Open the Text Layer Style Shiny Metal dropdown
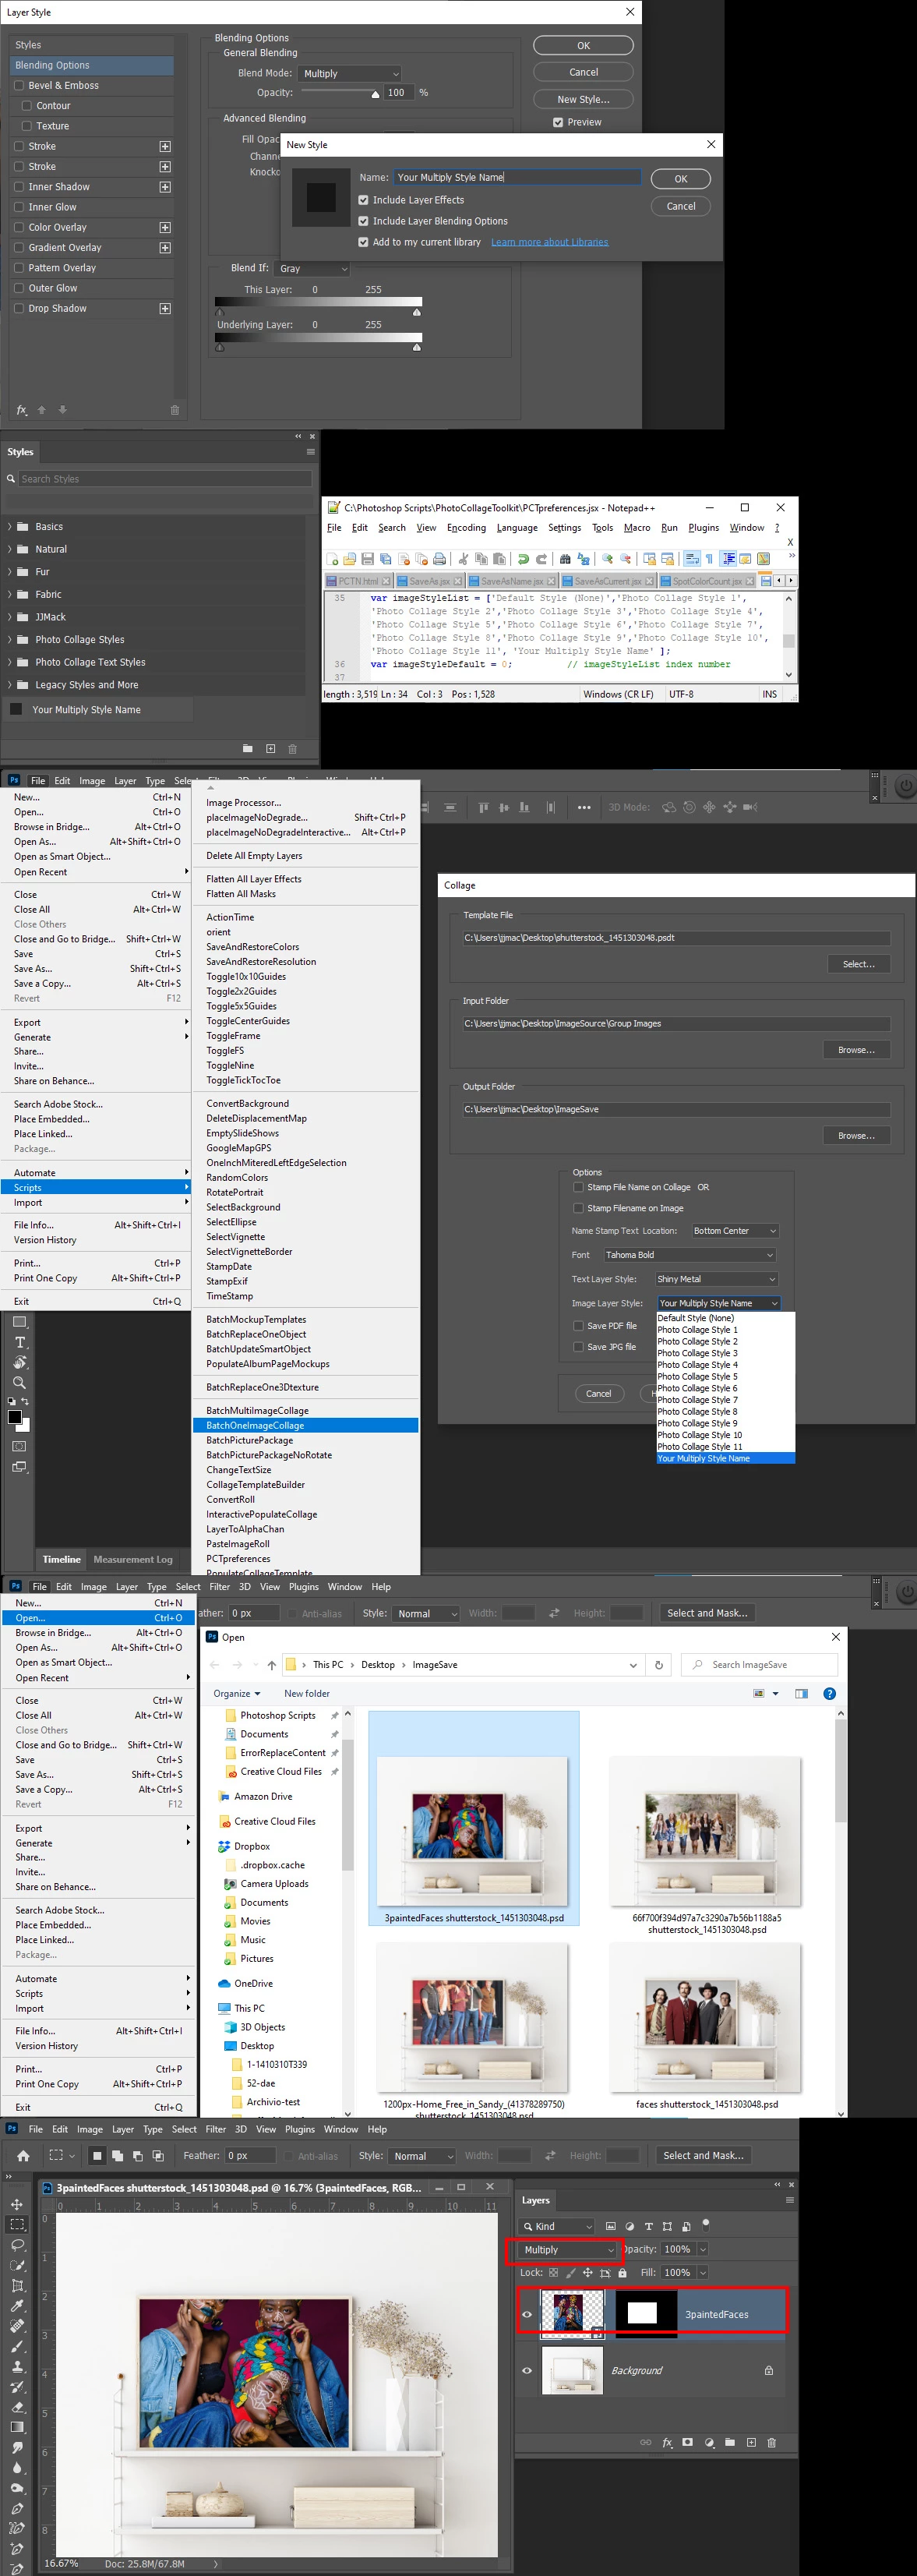 tap(716, 1279)
